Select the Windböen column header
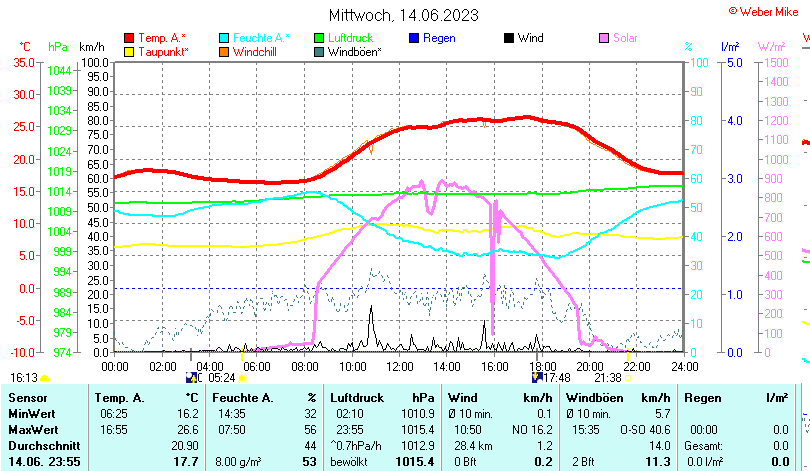Image resolution: width=810 pixels, height=471 pixels. click(x=594, y=398)
